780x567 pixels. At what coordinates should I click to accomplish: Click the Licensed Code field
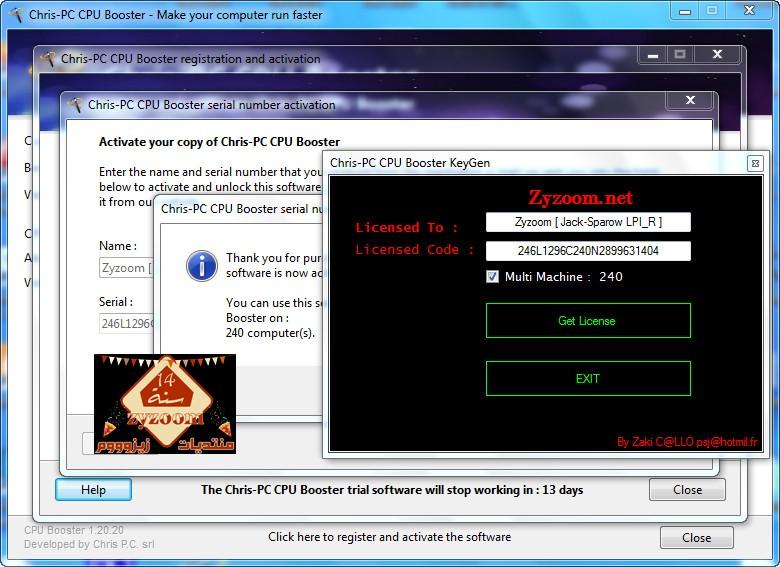(588, 251)
